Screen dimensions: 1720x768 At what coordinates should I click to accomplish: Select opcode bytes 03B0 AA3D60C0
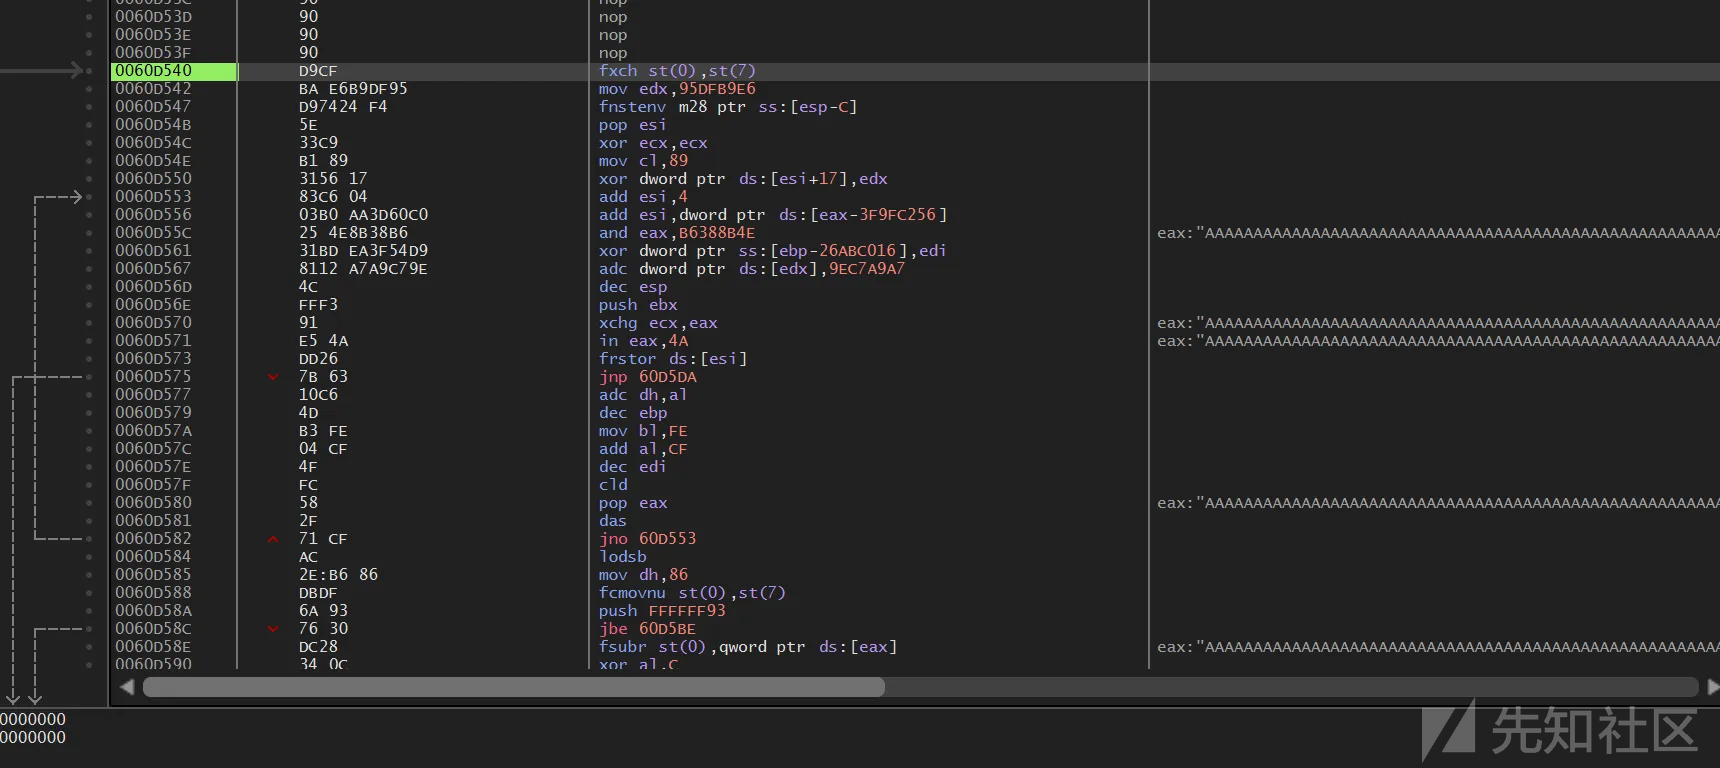[363, 215]
